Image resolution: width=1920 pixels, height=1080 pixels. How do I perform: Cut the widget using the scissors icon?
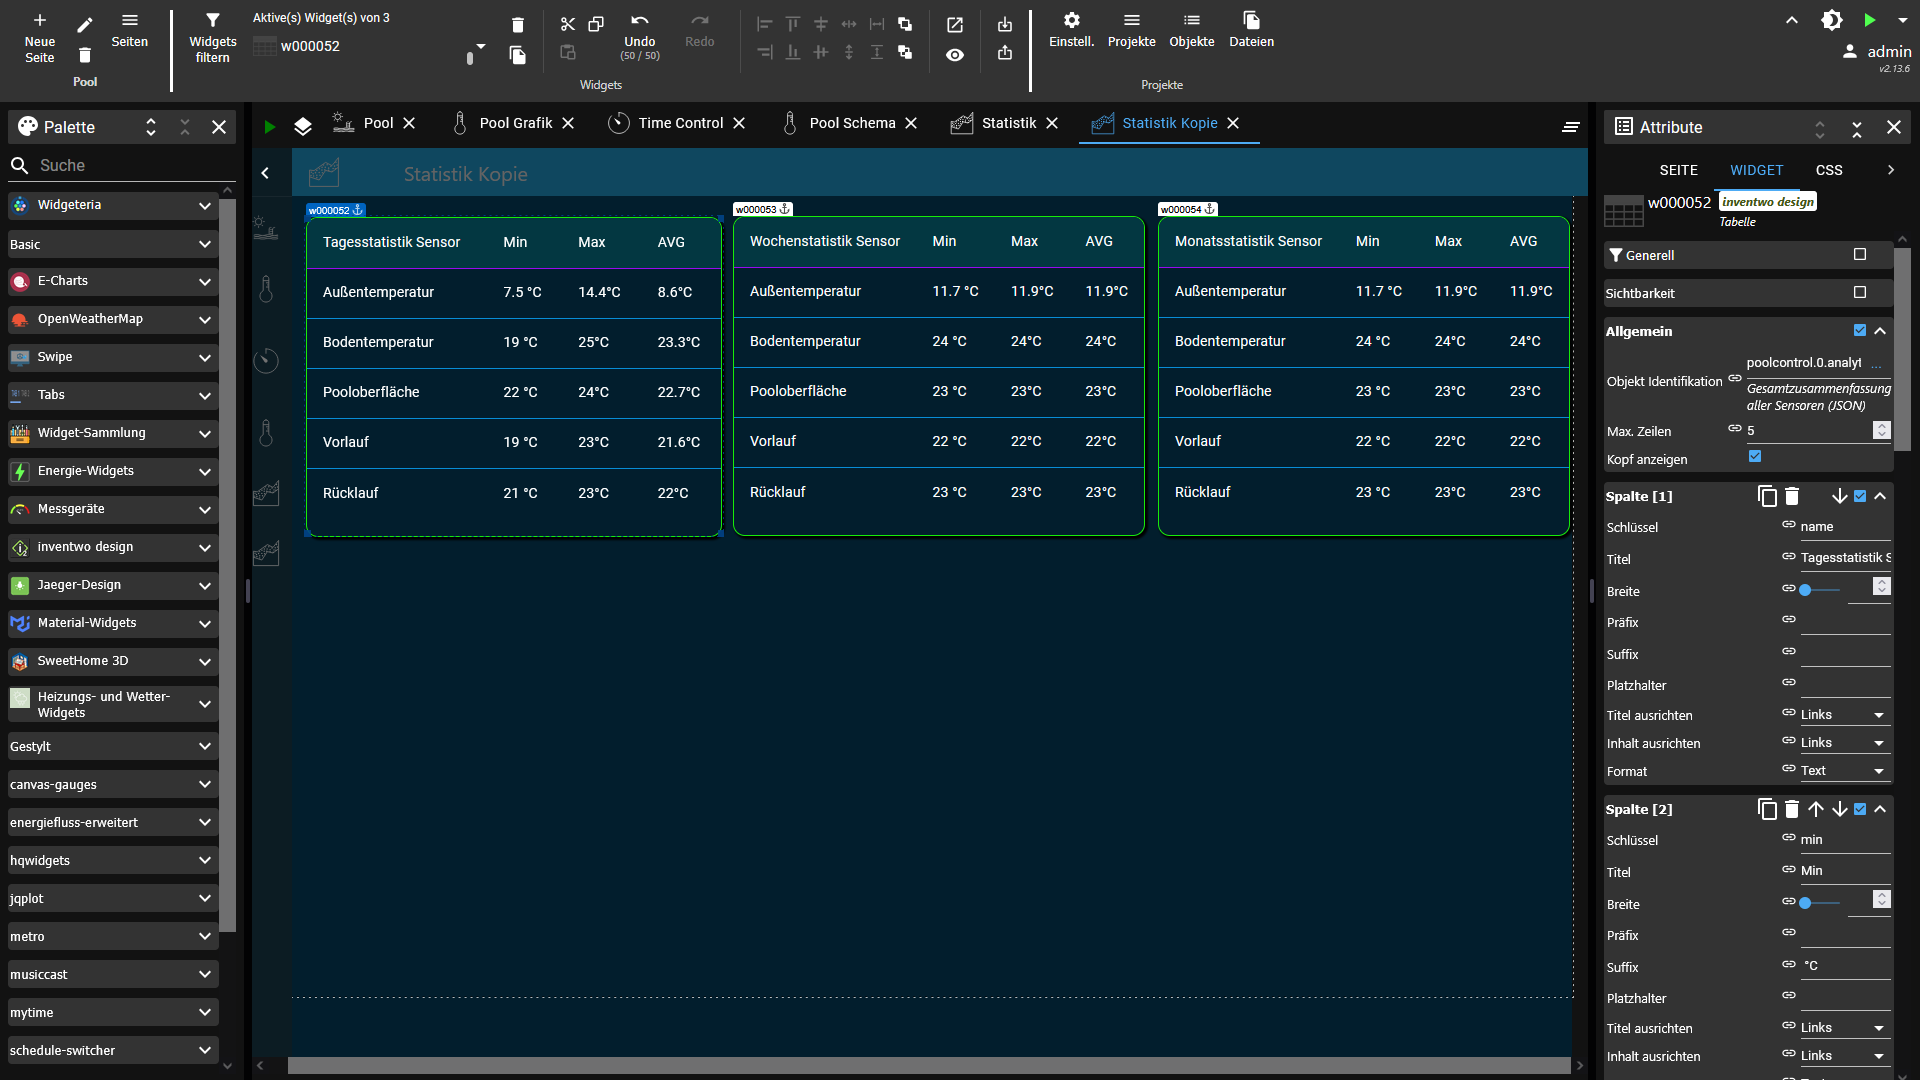tap(568, 24)
